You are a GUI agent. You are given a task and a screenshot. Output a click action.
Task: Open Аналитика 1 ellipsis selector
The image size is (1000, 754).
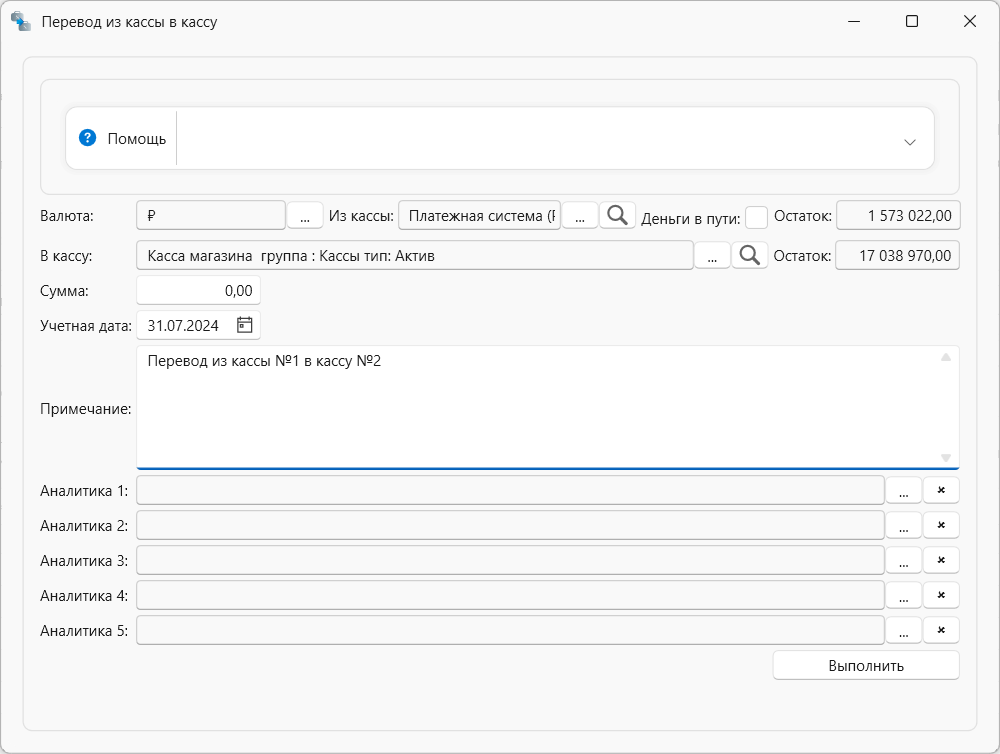903,491
